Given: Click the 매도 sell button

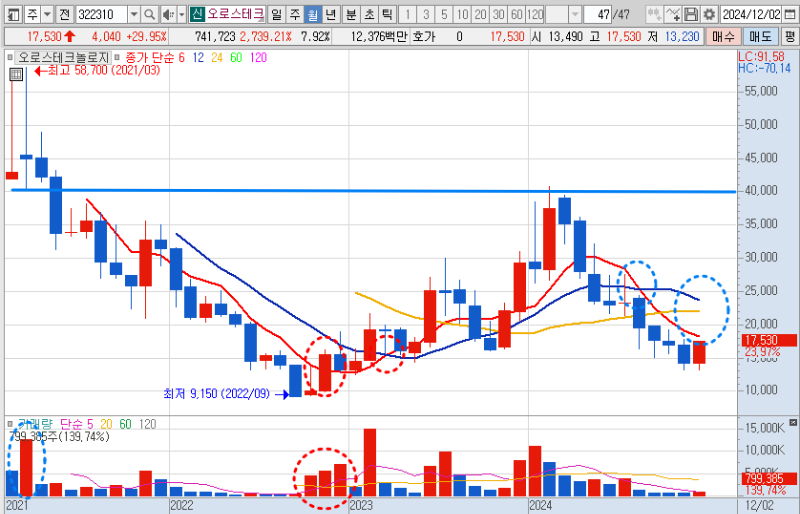Looking at the screenshot, I should click(x=760, y=37).
